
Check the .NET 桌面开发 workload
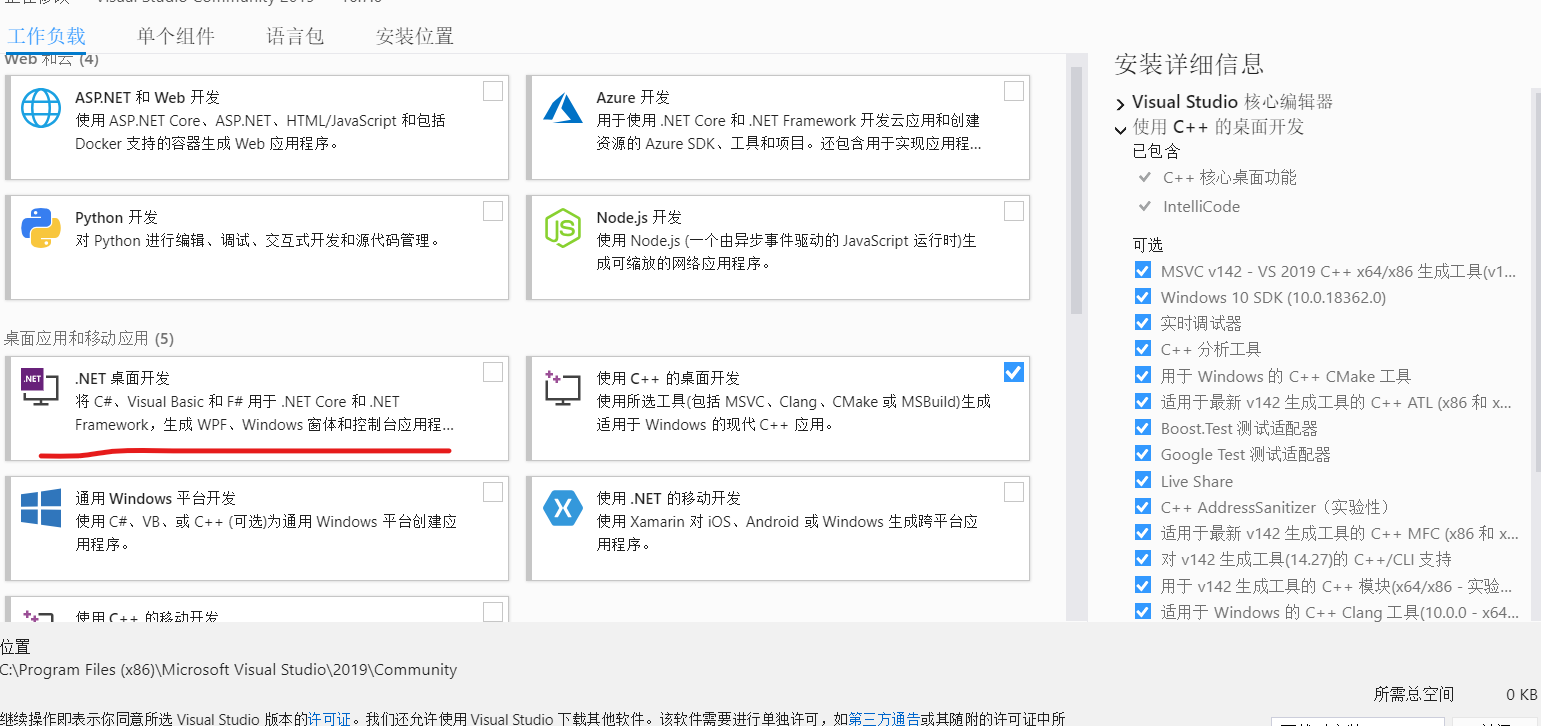tap(493, 372)
